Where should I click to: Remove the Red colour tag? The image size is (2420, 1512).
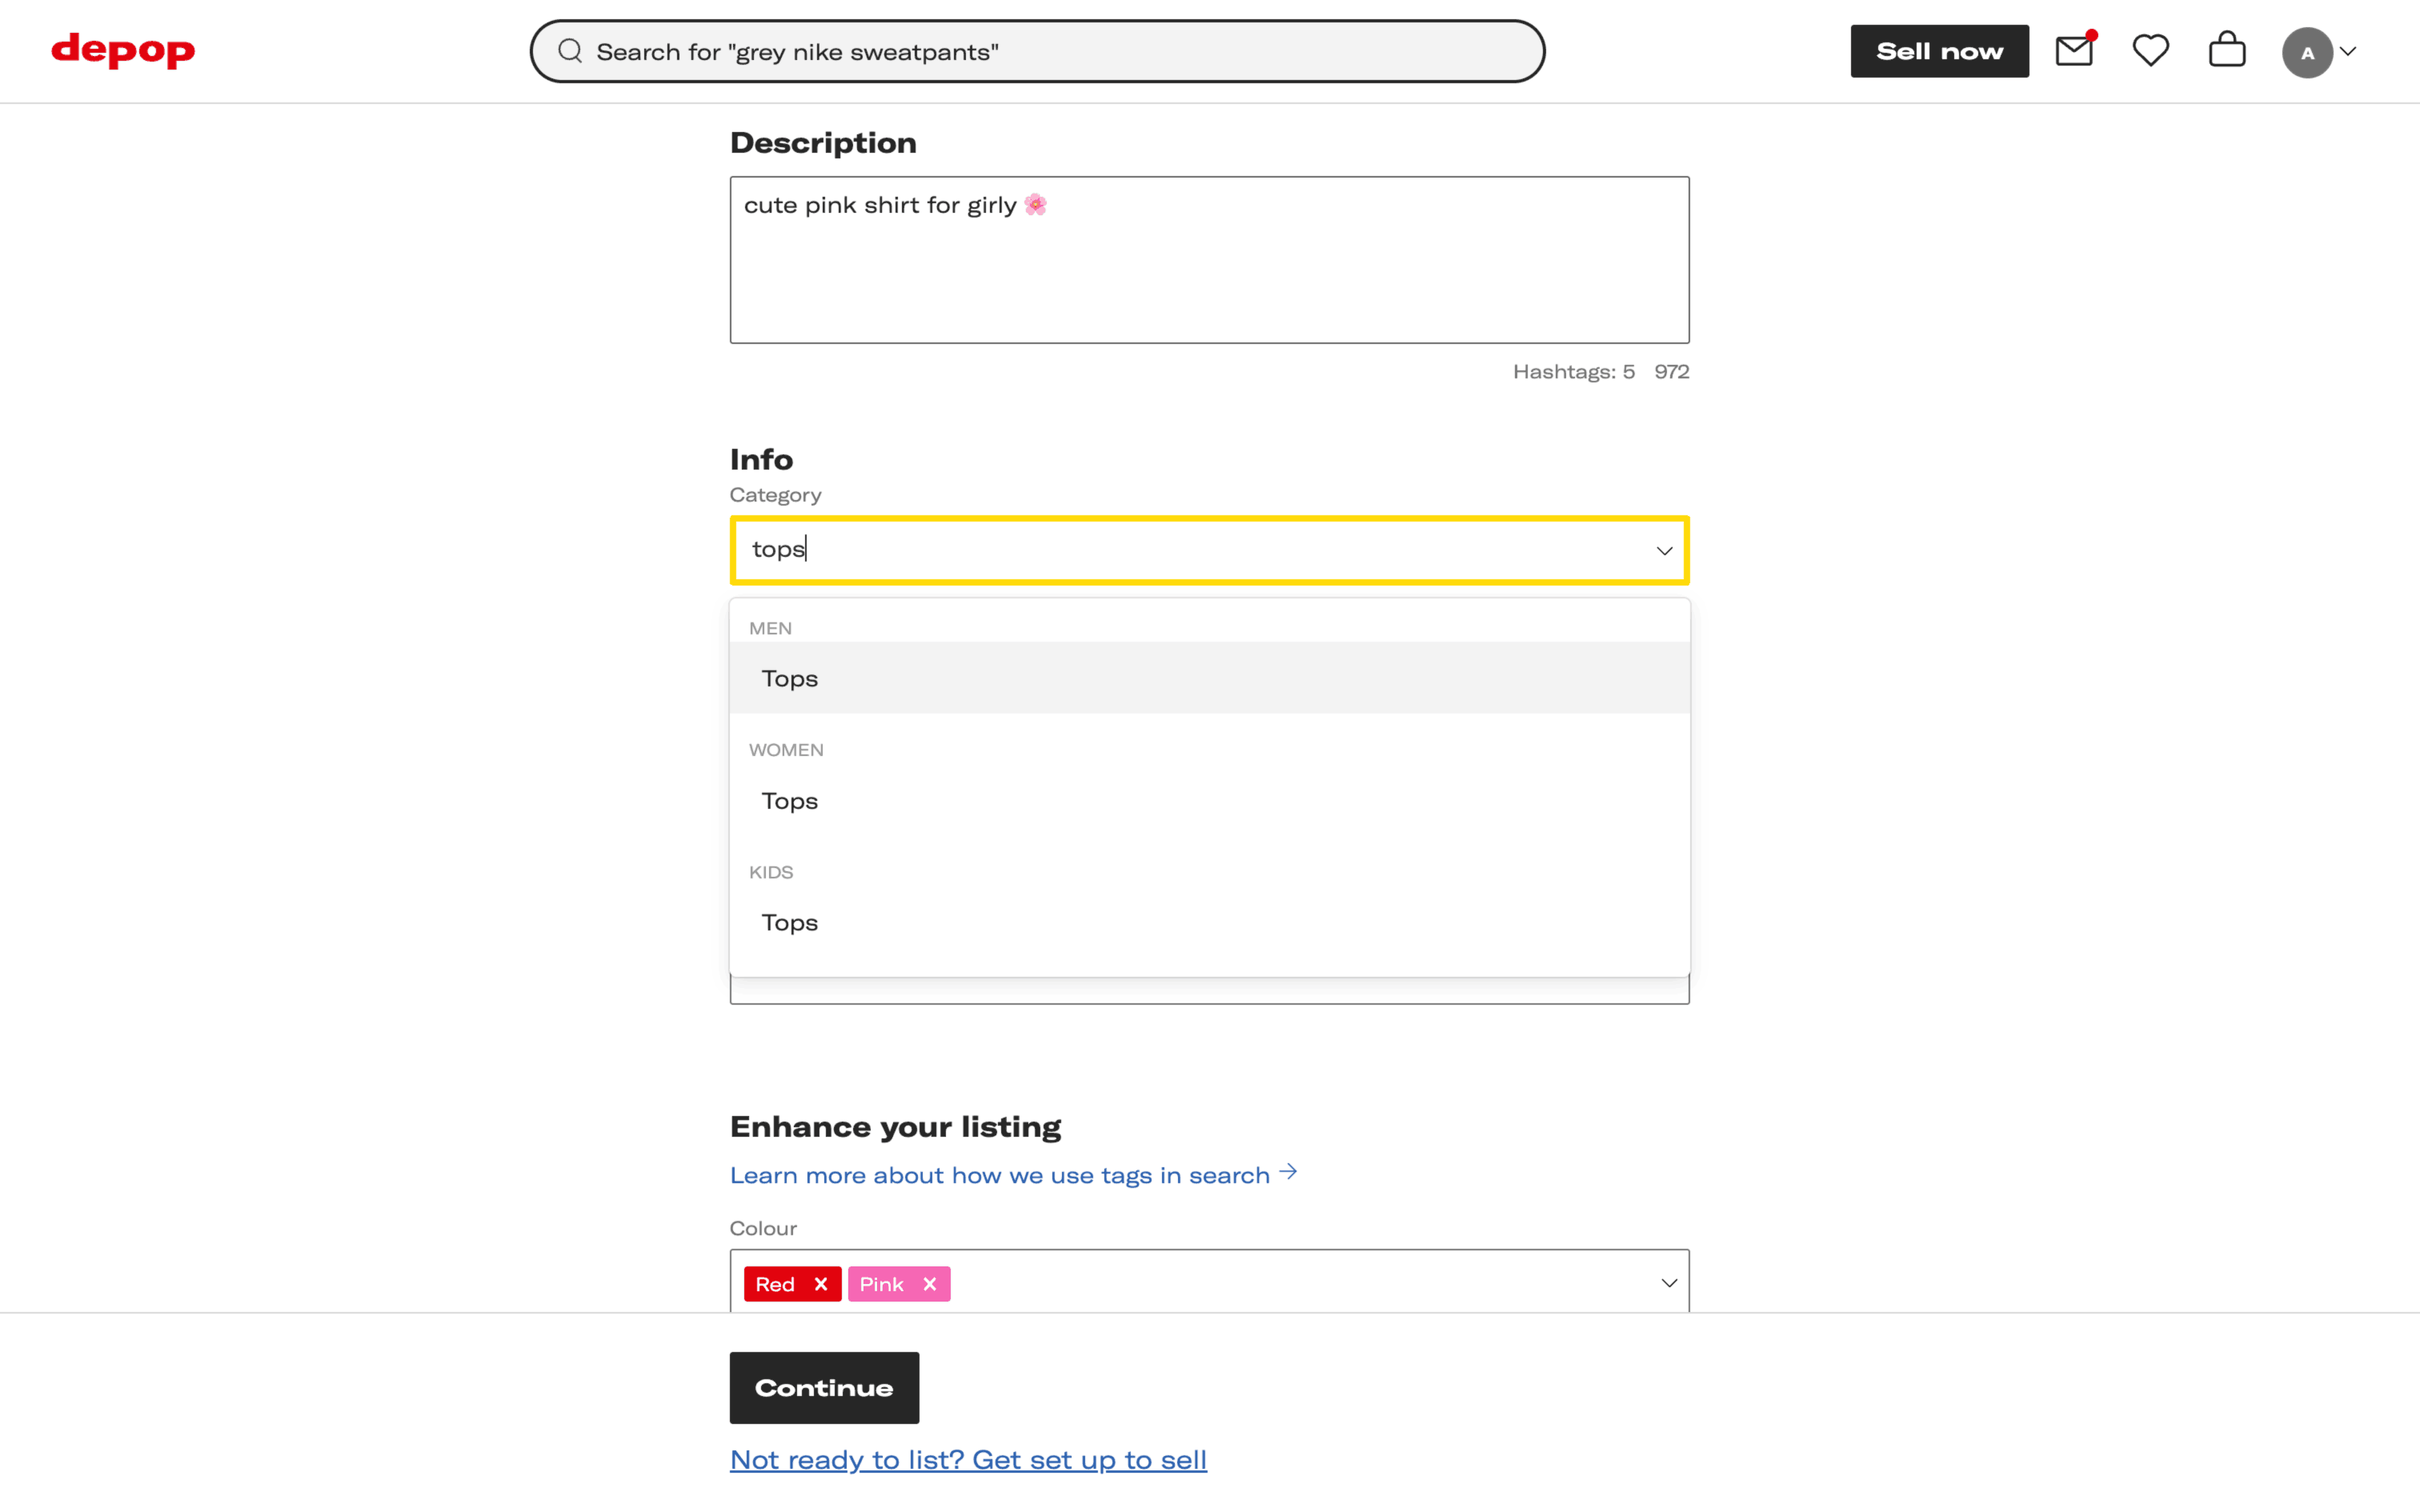pos(821,1284)
